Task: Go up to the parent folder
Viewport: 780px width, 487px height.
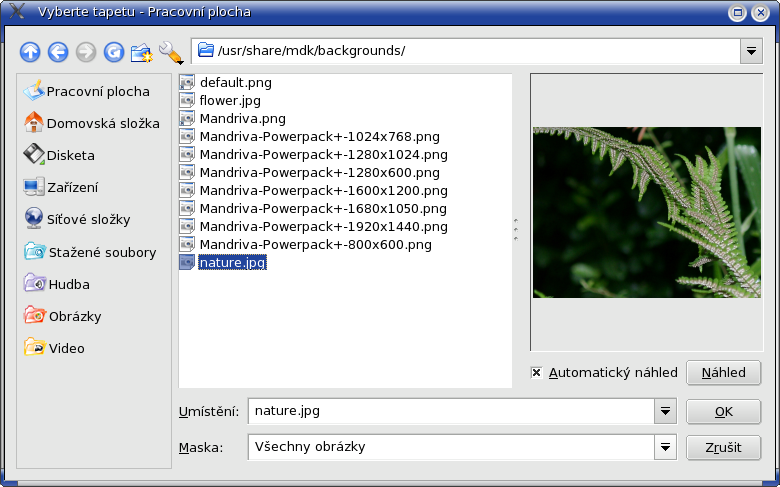Action: point(30,52)
